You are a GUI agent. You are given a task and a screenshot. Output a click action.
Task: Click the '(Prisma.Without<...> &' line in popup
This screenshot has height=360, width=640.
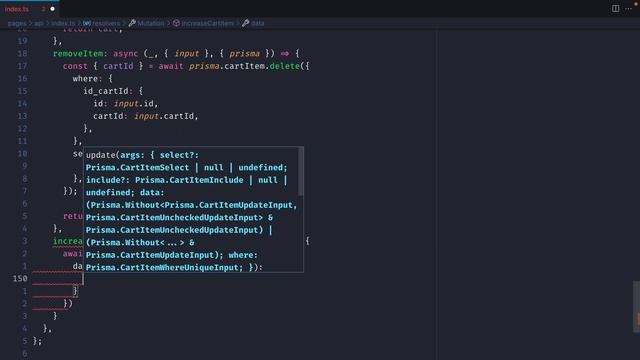point(140,242)
